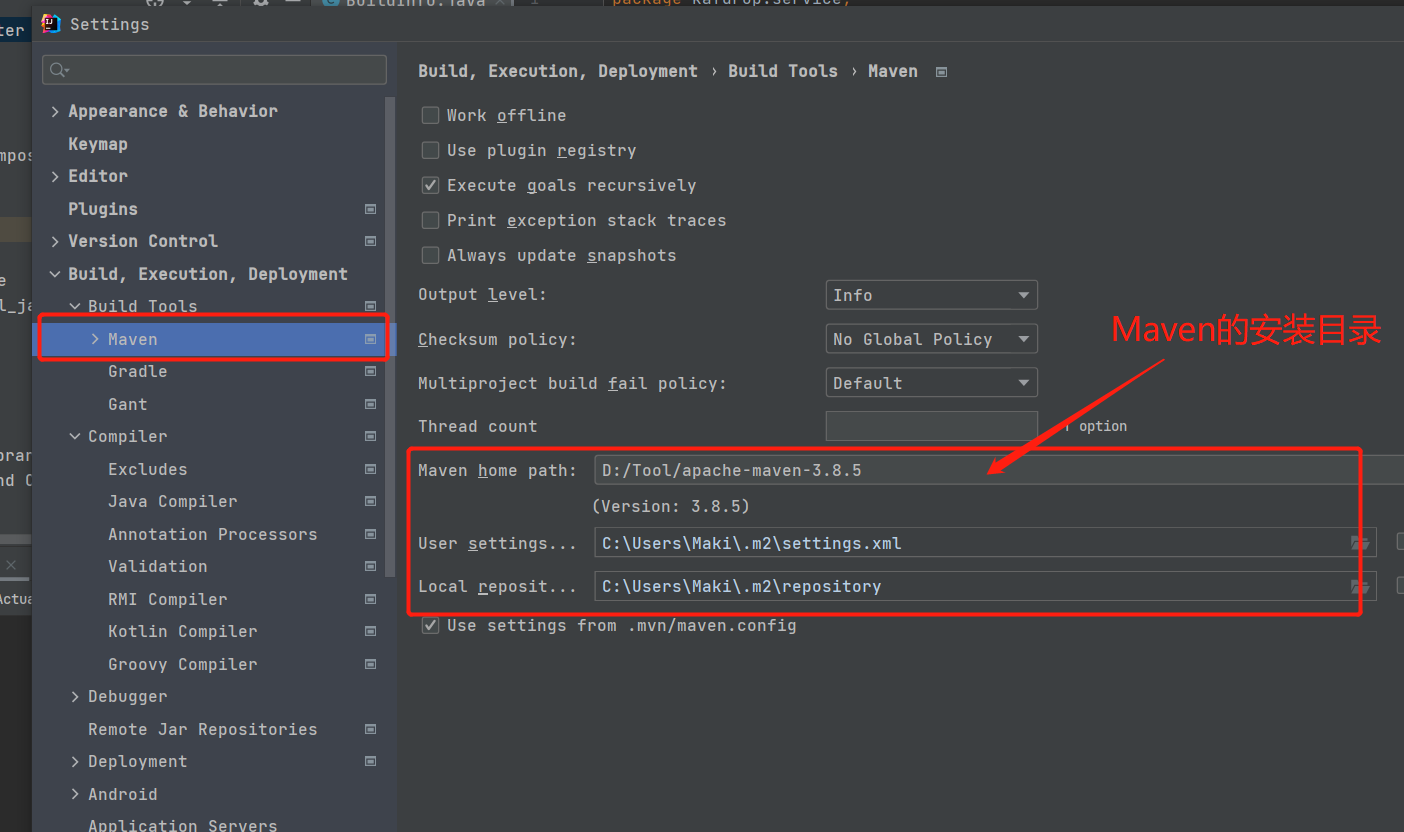Screen dimensions: 1404x832
Task: Click the project-level icon beside Java Compiler
Action: pos(371,501)
